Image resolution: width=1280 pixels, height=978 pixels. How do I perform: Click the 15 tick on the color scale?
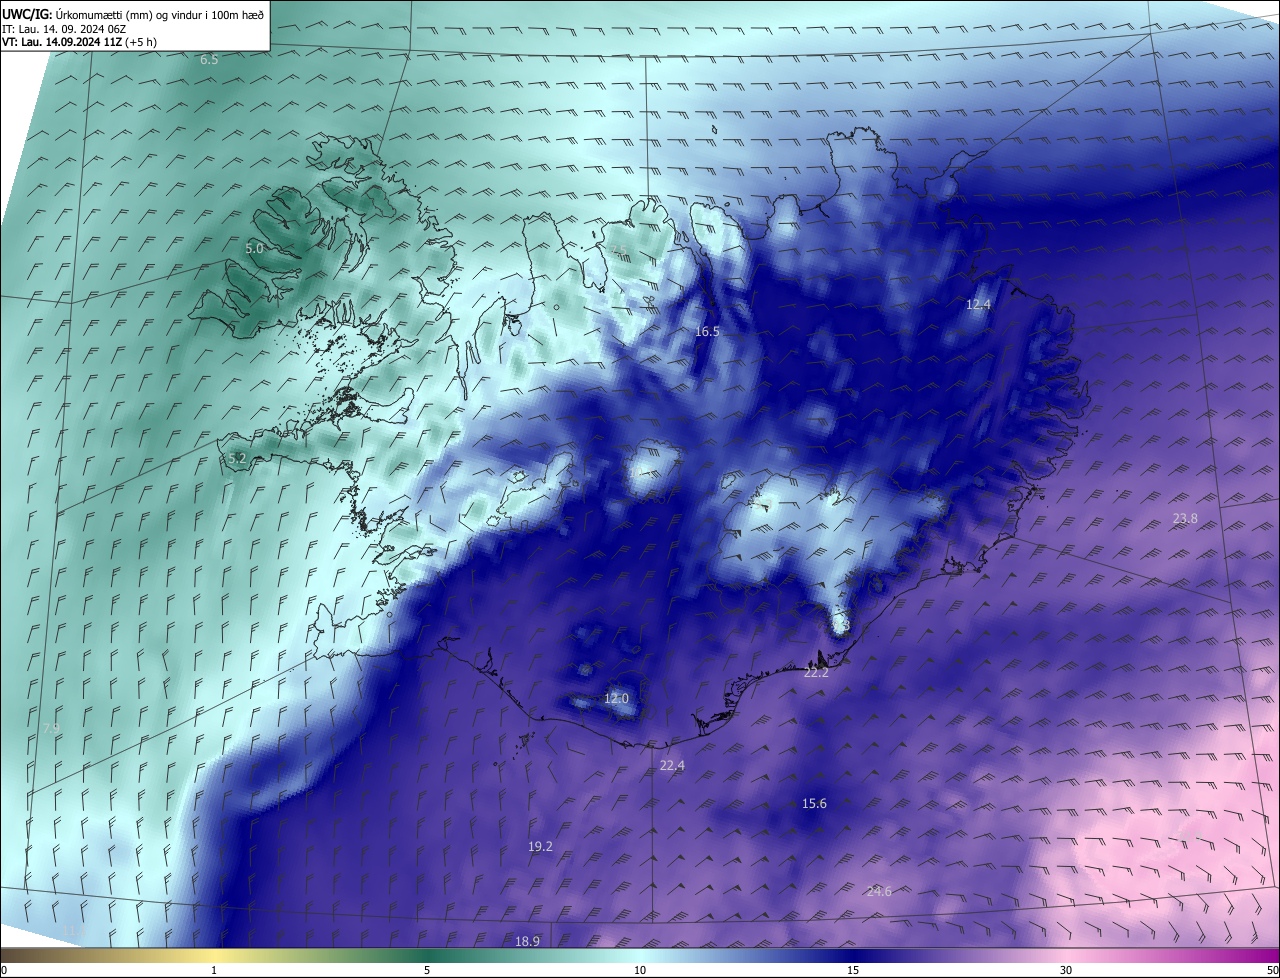pos(853,970)
